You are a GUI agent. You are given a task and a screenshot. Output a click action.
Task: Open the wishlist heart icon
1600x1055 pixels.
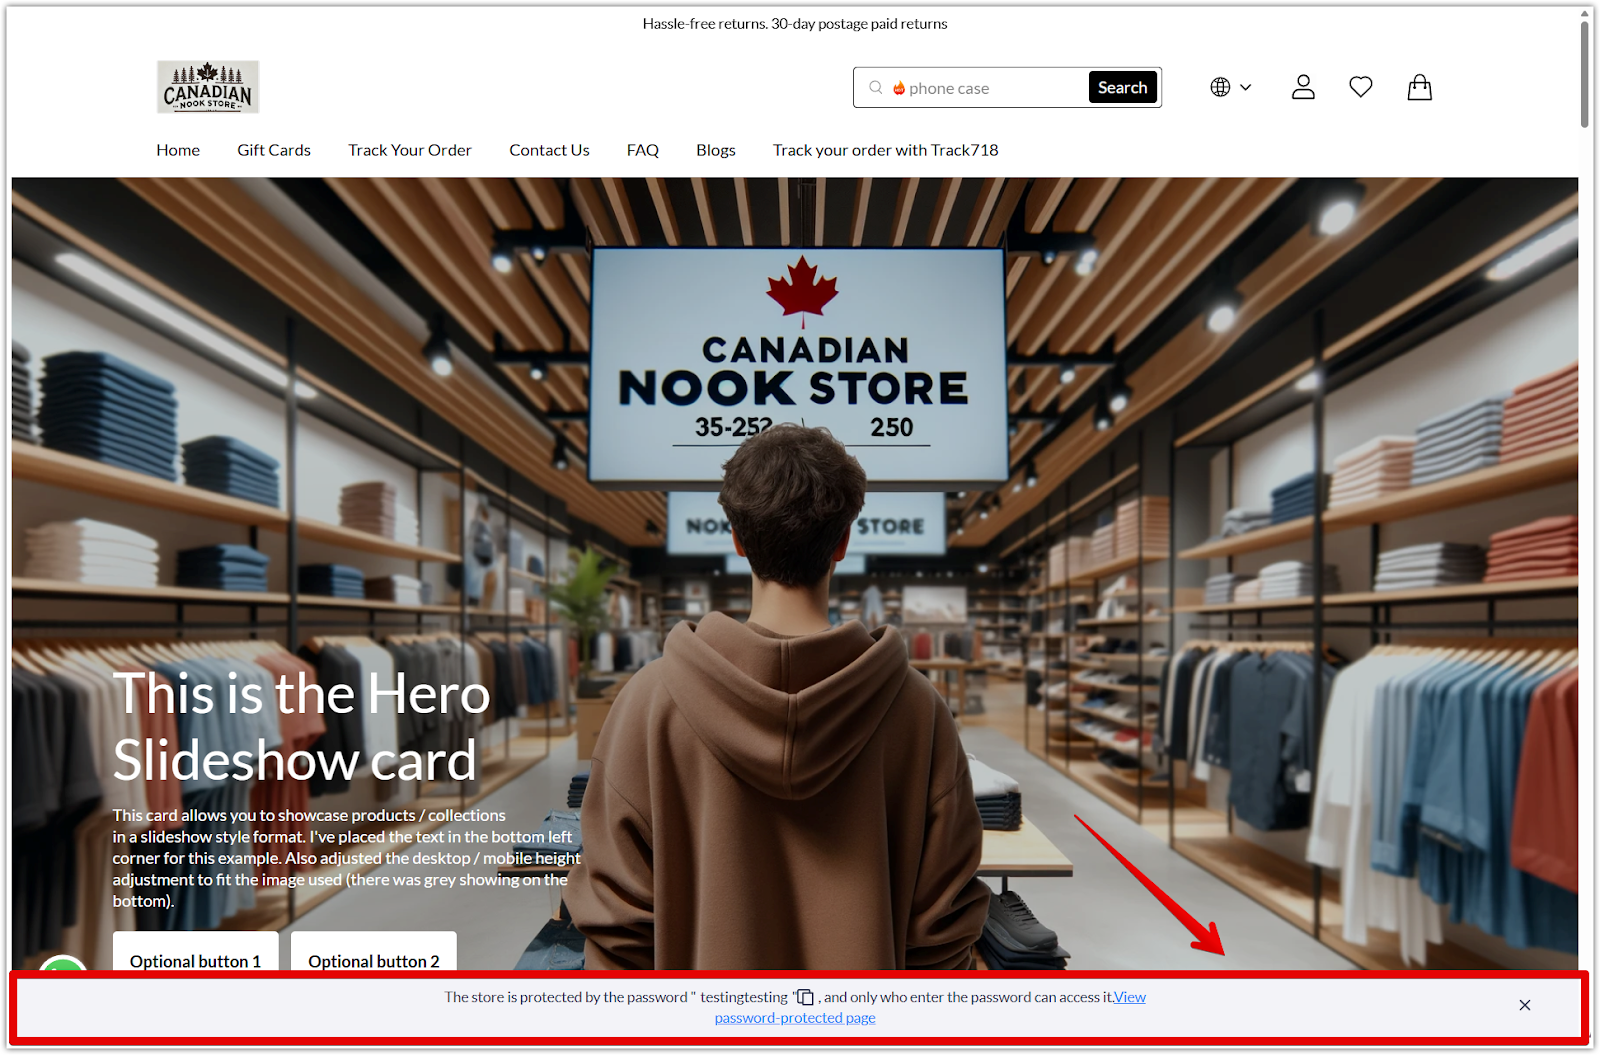pyautogui.click(x=1361, y=87)
